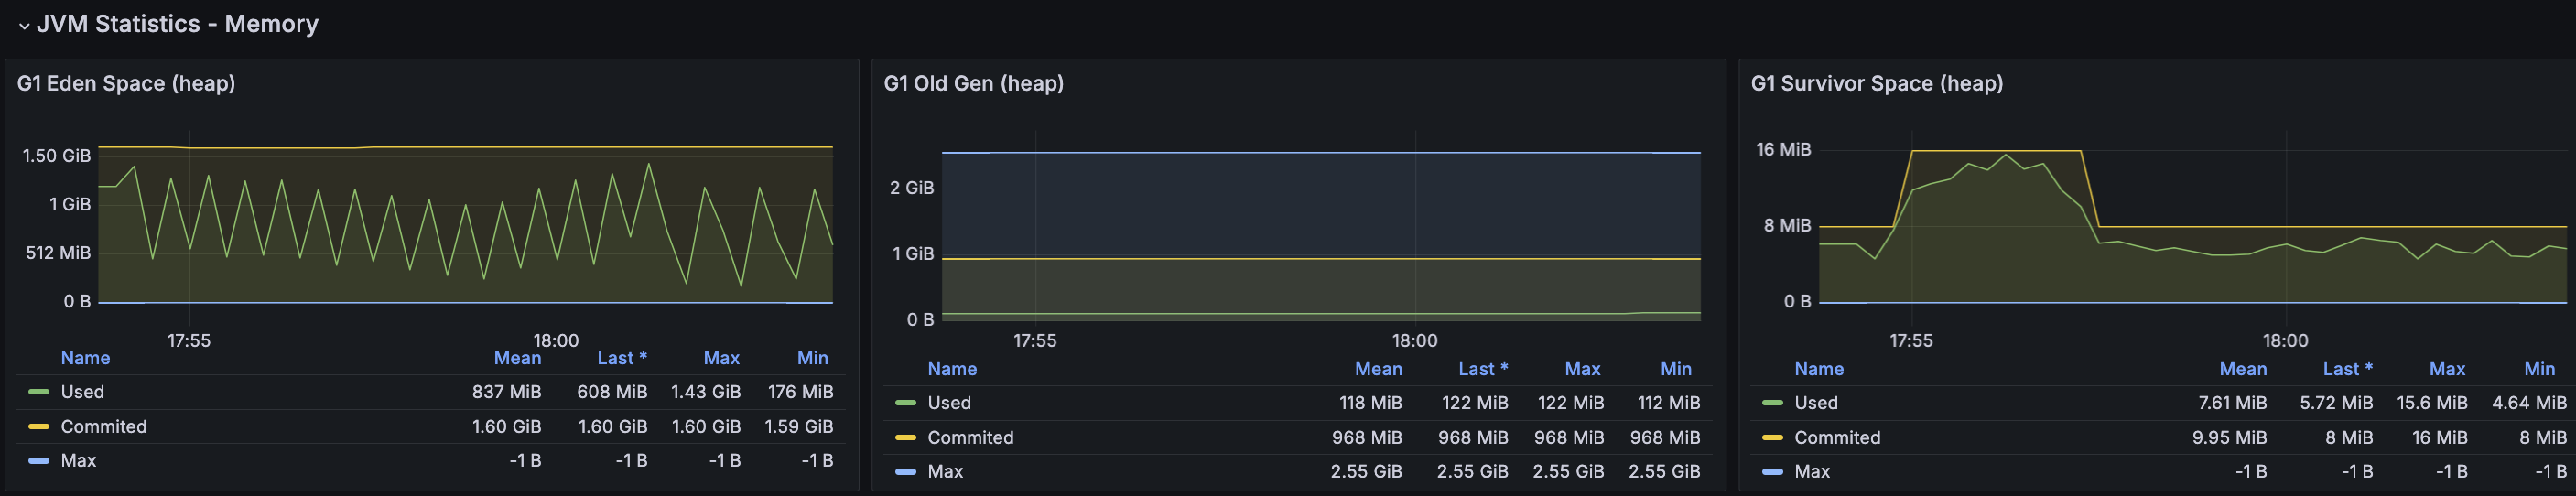Open the G1 Survivor Space (heap) panel menu
The height and width of the screenshot is (496, 2576).
point(1877,83)
